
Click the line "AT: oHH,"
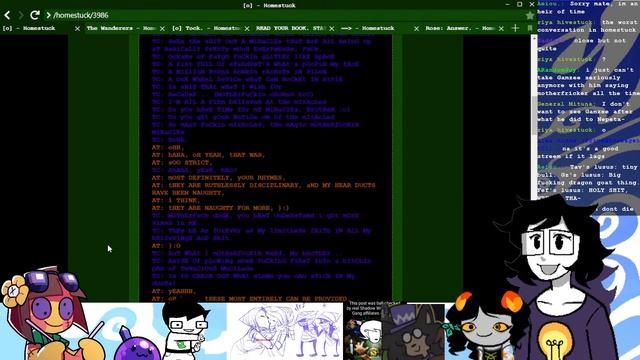point(168,147)
